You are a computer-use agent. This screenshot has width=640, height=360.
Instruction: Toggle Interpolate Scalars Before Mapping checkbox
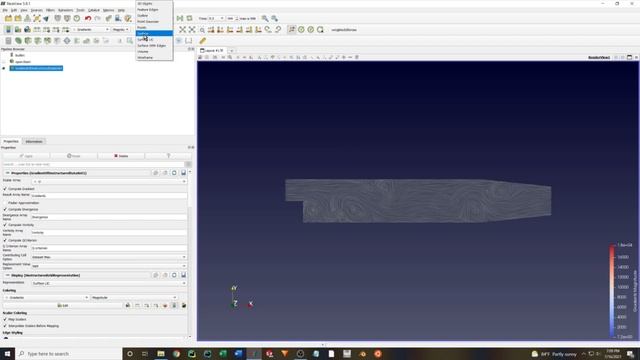tap(5, 326)
